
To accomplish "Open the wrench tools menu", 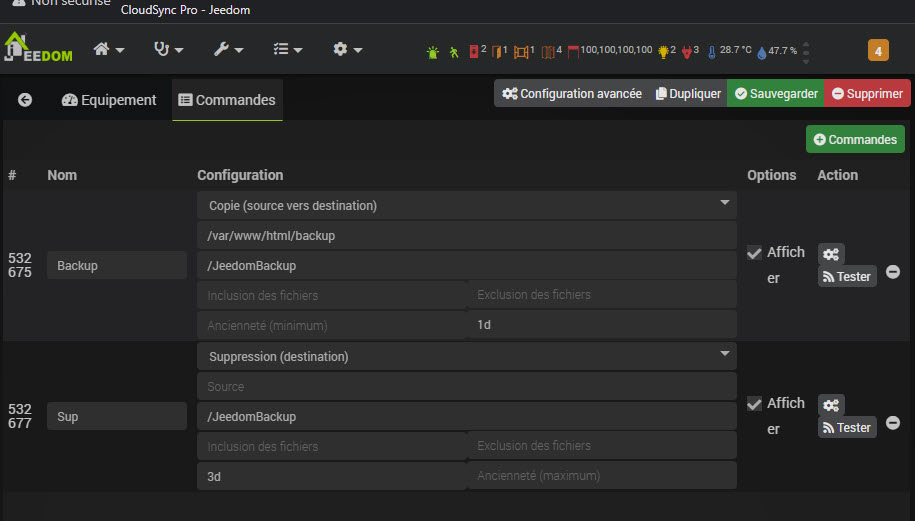I will pyautogui.click(x=228, y=49).
